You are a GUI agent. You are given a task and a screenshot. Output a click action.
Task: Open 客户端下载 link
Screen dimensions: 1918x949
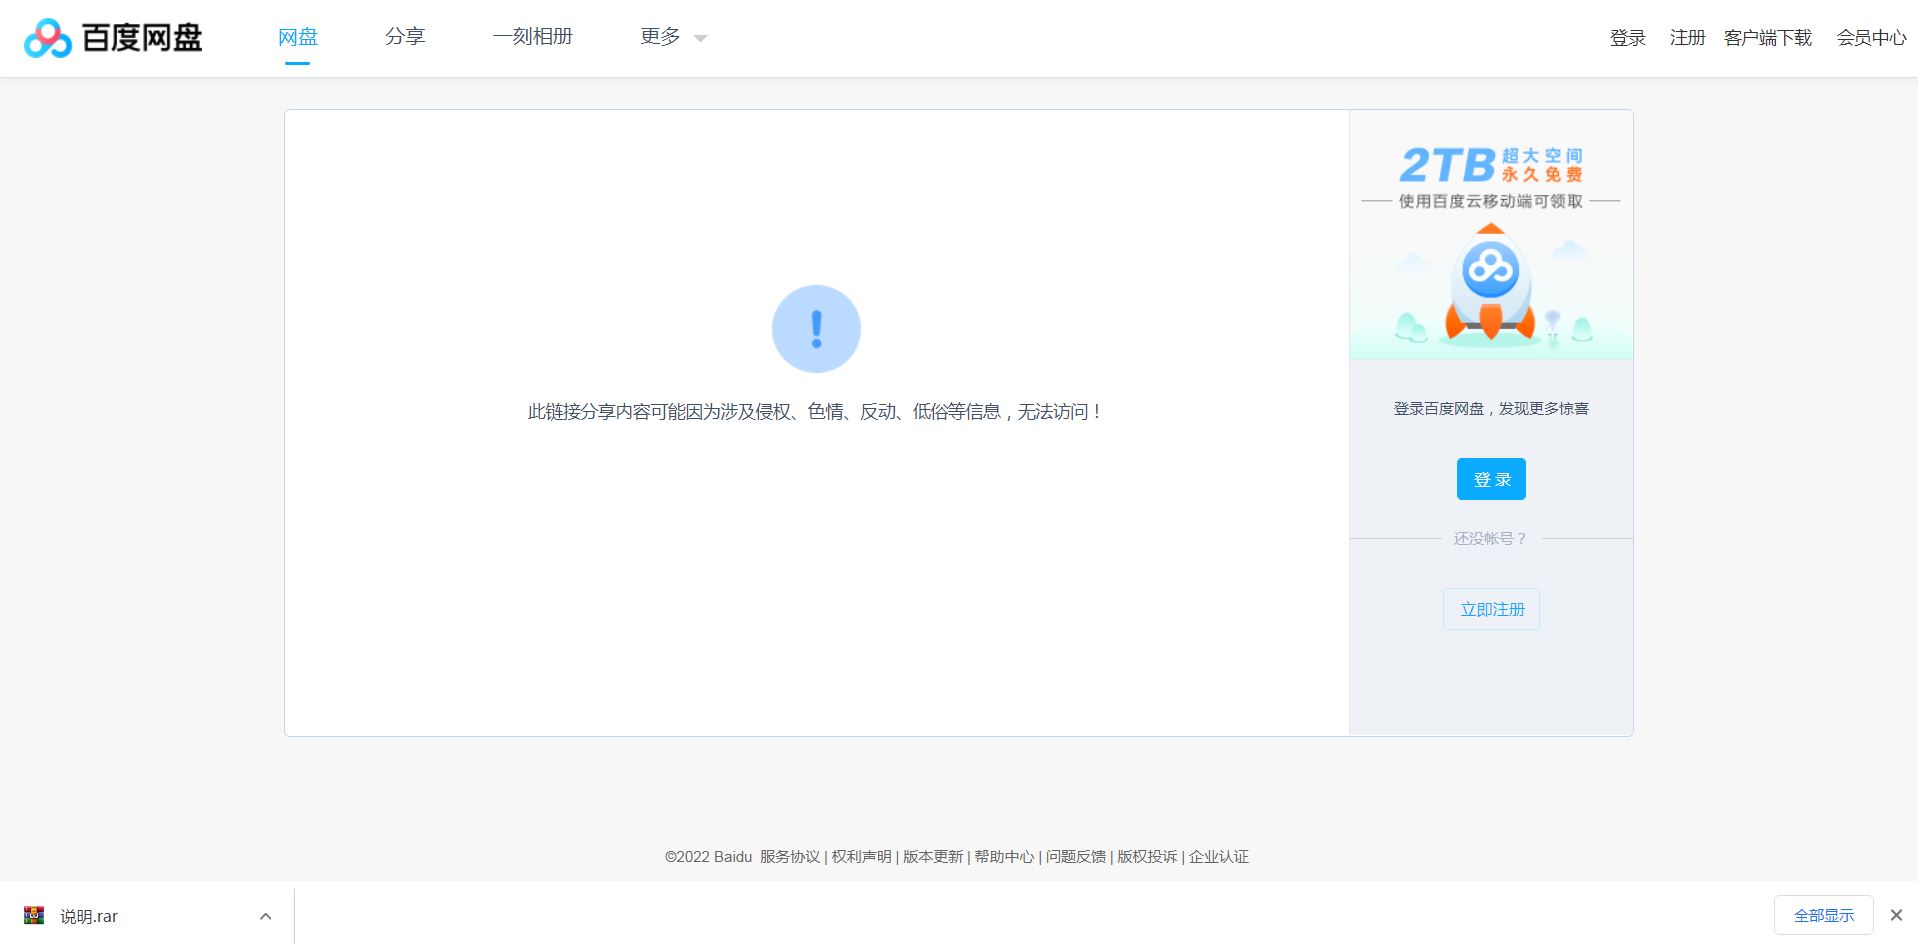(1767, 38)
